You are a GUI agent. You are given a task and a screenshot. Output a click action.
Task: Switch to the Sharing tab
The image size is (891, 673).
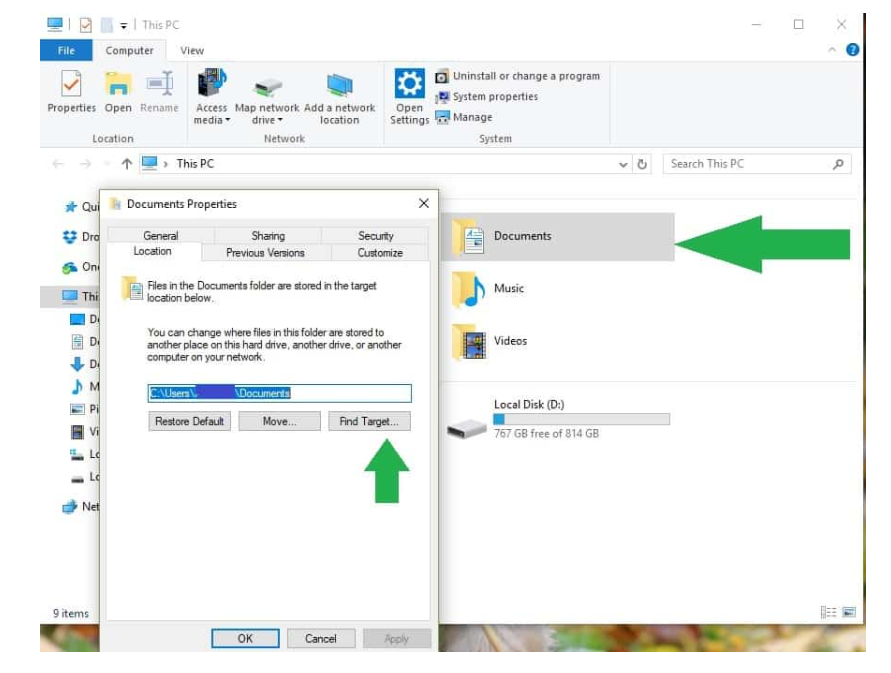tap(266, 235)
